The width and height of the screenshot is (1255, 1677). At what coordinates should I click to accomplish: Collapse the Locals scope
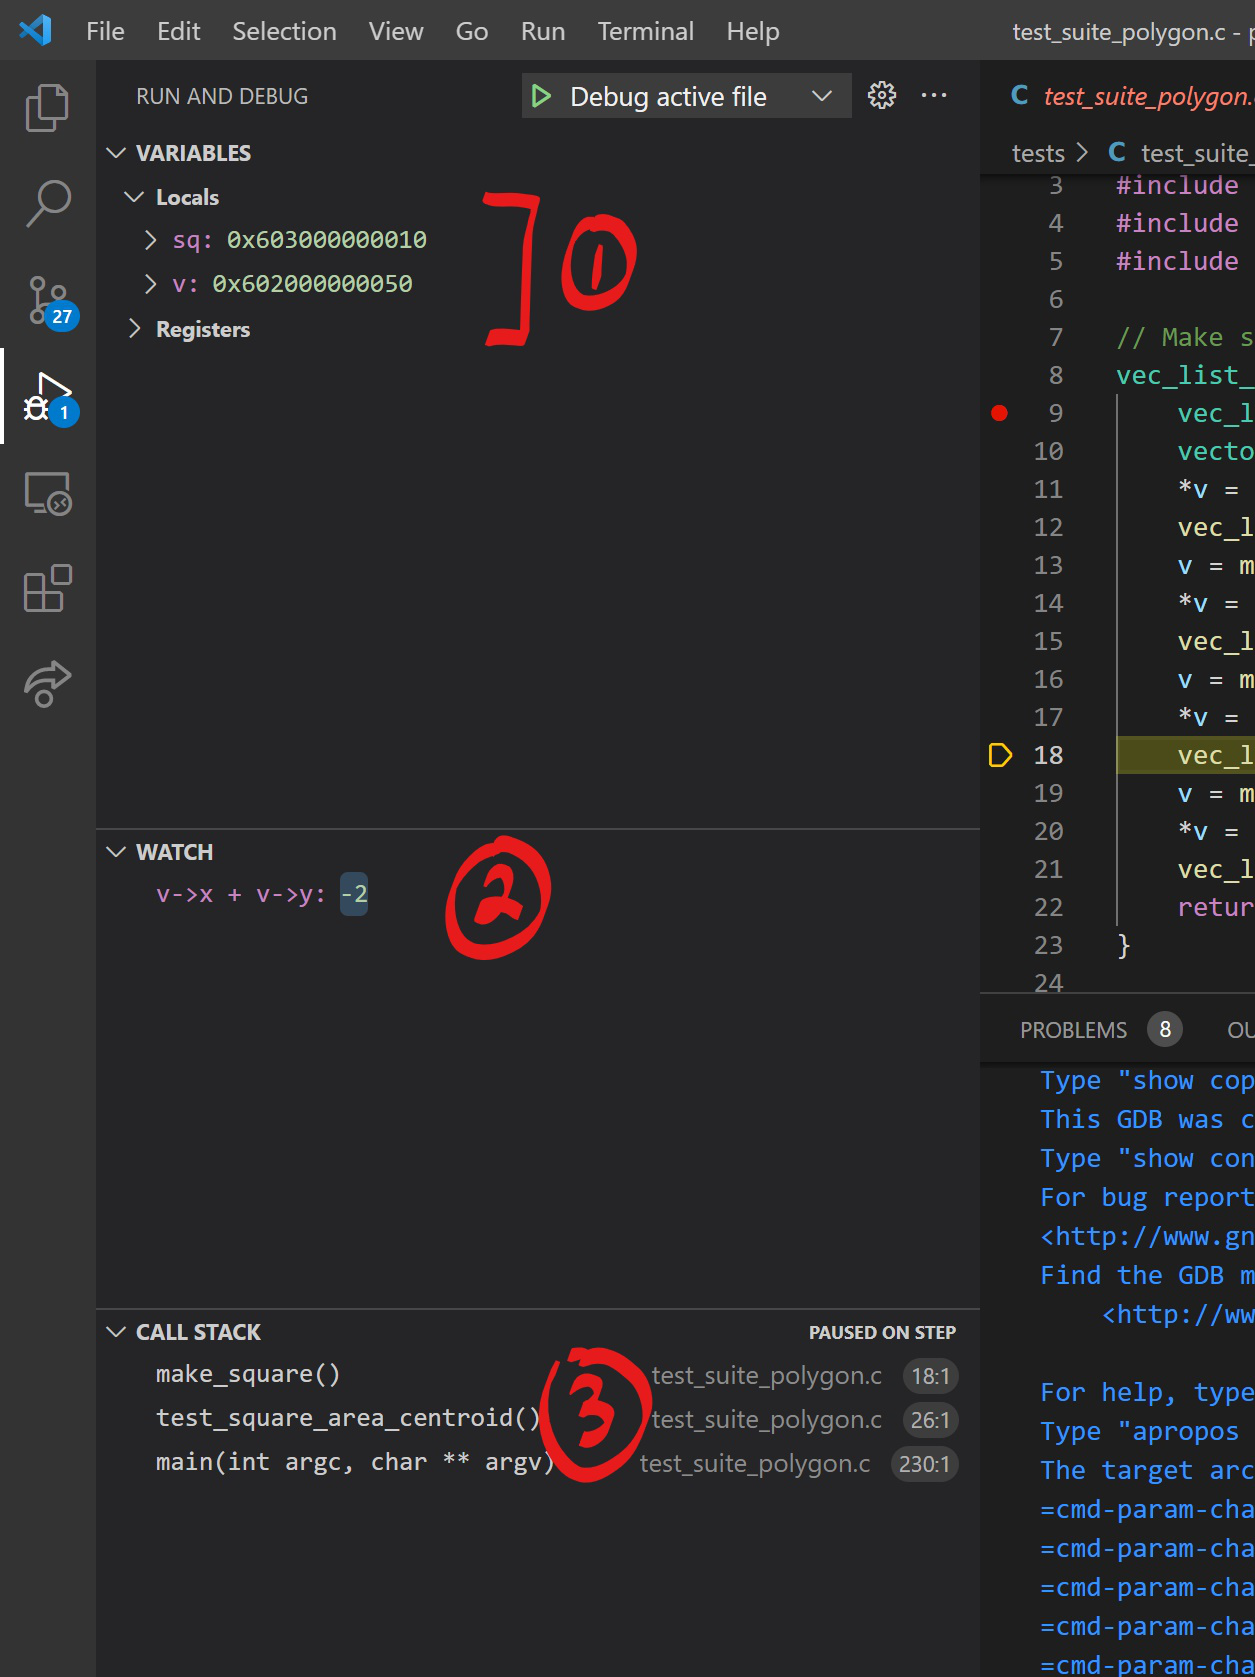coord(134,197)
